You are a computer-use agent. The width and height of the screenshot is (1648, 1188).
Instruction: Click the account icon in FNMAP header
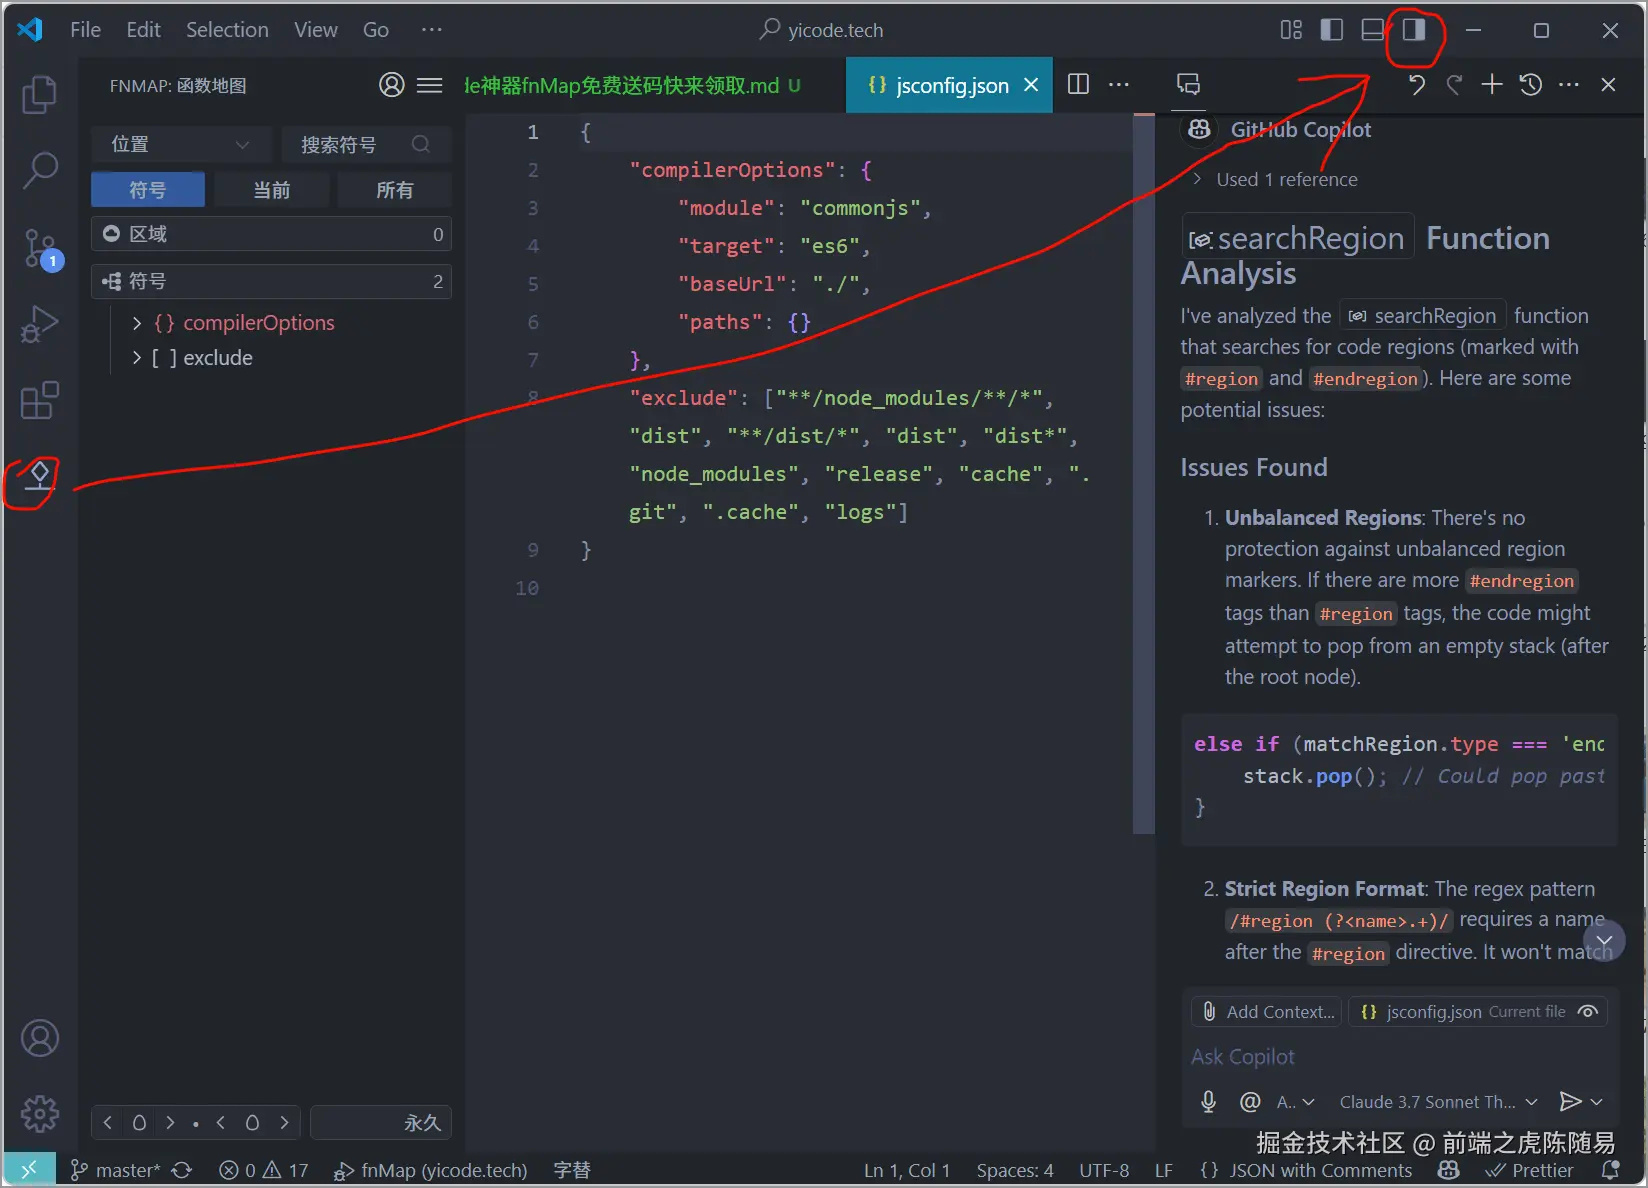[x=392, y=85]
